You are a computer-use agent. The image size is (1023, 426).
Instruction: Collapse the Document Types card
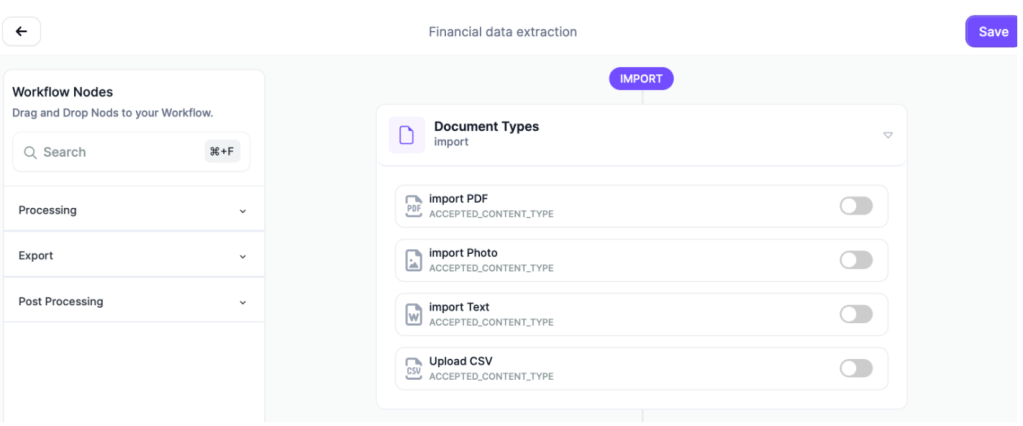click(888, 135)
